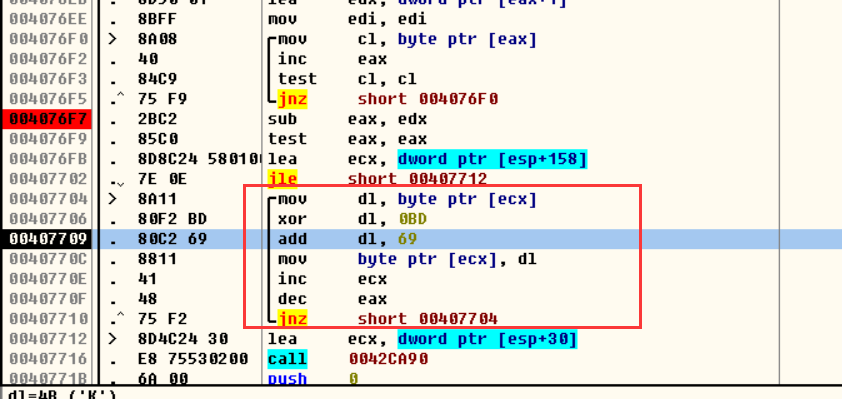
Task: Select 'mov cl, byte ptr [eax]' instruction
Action: click(407, 39)
